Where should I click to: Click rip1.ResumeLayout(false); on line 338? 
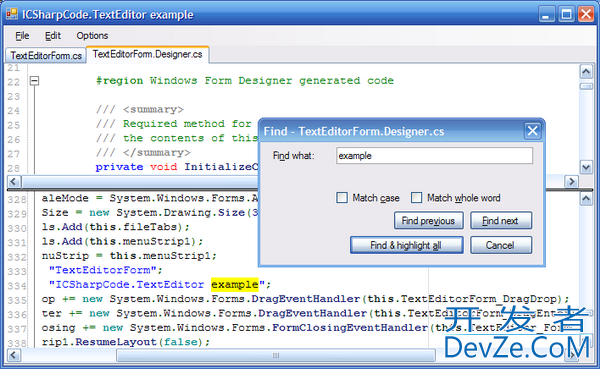click(x=126, y=342)
